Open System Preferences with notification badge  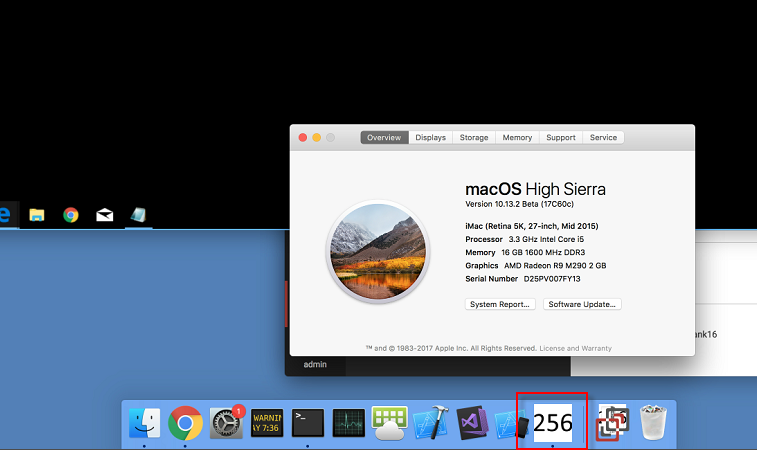226,423
